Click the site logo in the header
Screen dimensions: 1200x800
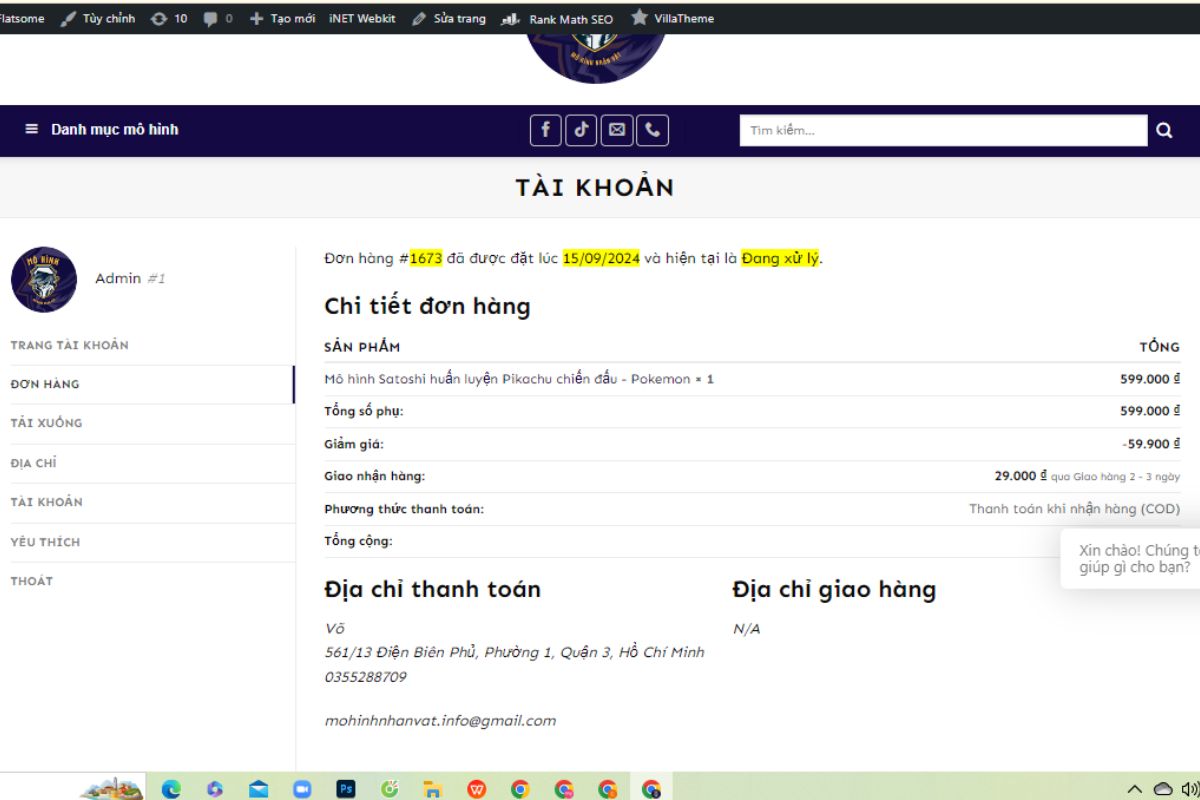tap(595, 58)
